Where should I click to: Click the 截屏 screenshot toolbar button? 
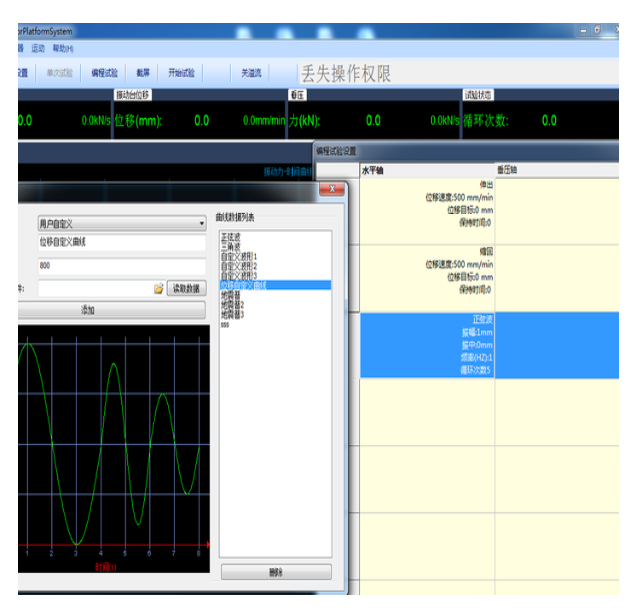click(143, 73)
